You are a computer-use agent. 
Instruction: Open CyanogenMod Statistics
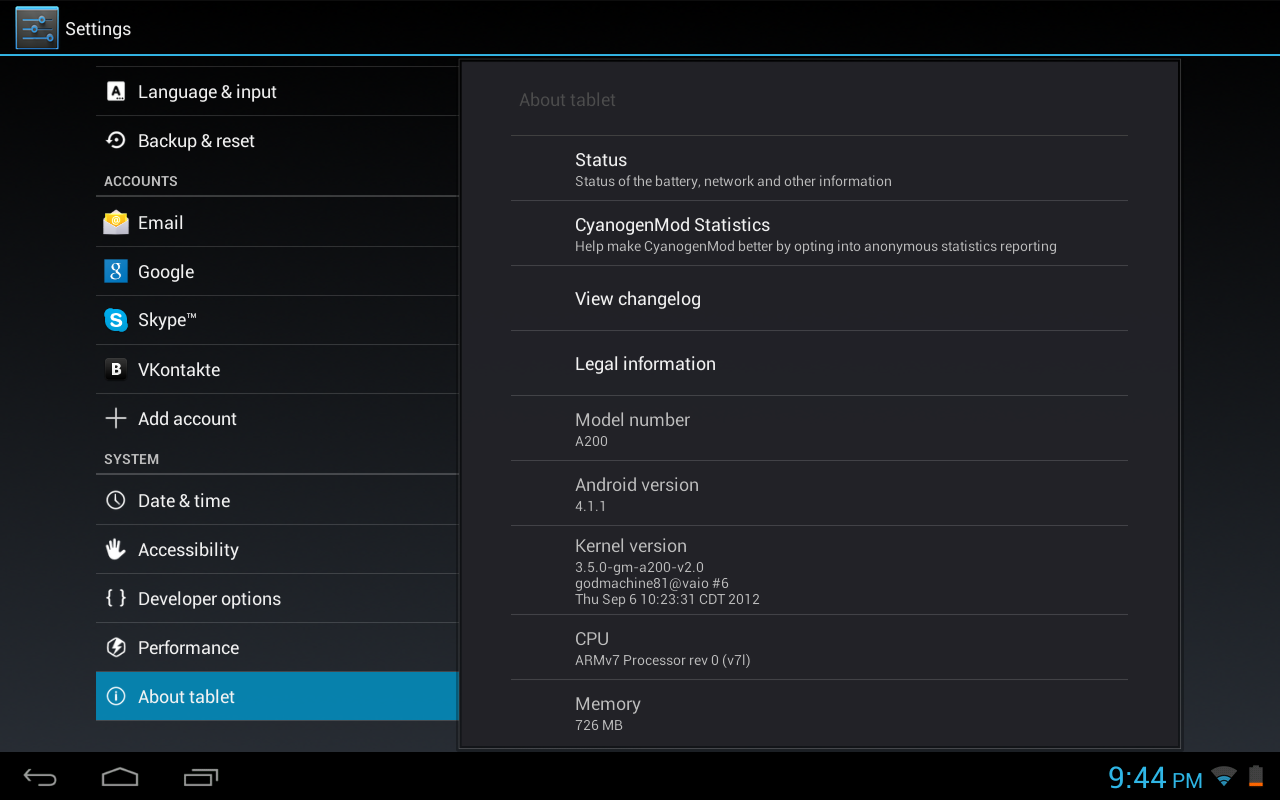click(819, 233)
